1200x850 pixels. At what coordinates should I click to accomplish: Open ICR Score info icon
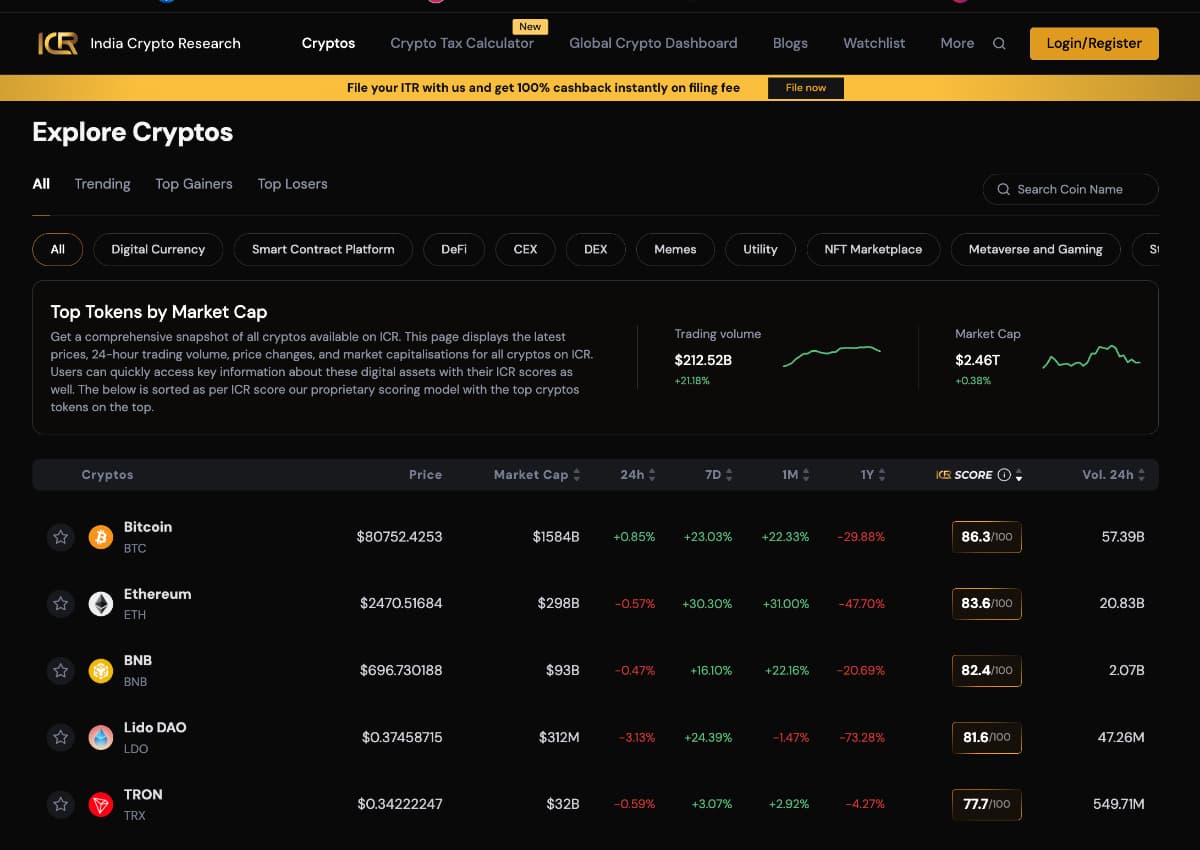pos(1004,475)
